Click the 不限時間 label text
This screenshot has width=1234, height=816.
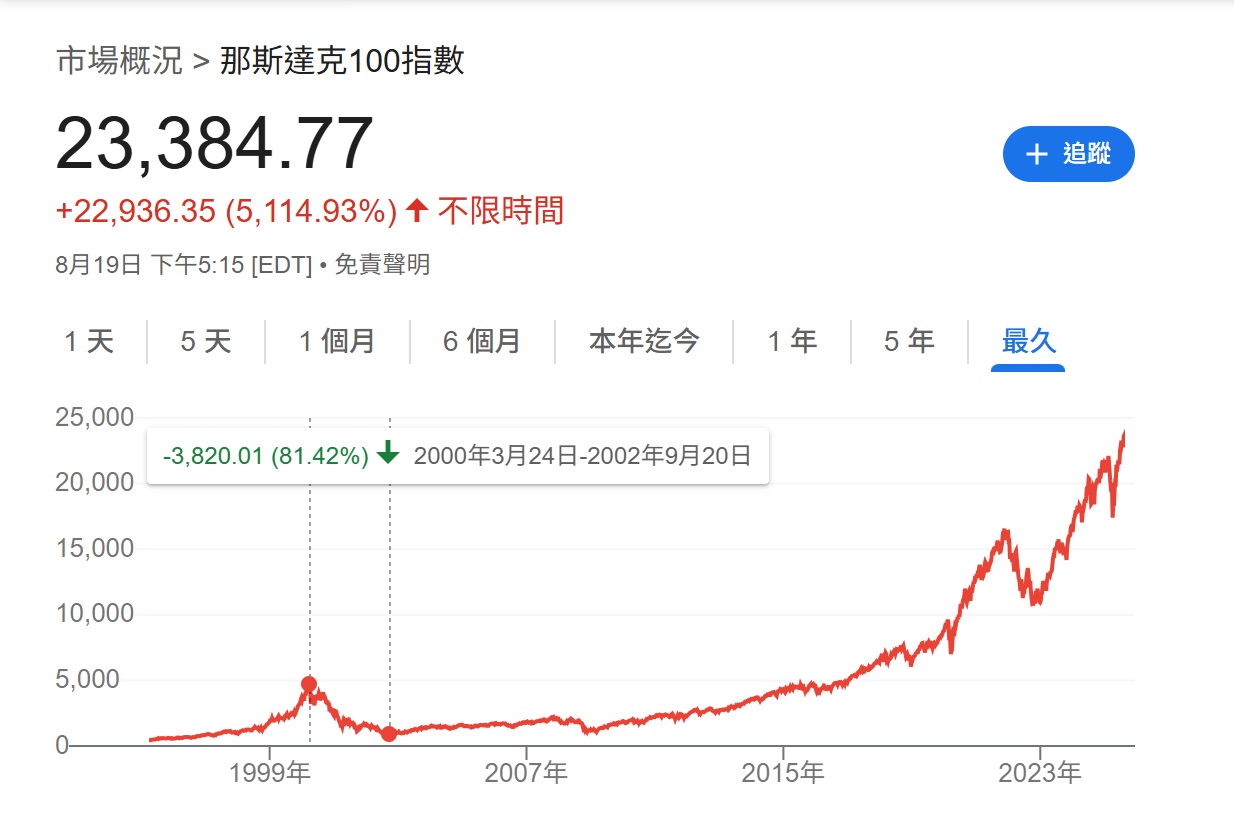501,211
